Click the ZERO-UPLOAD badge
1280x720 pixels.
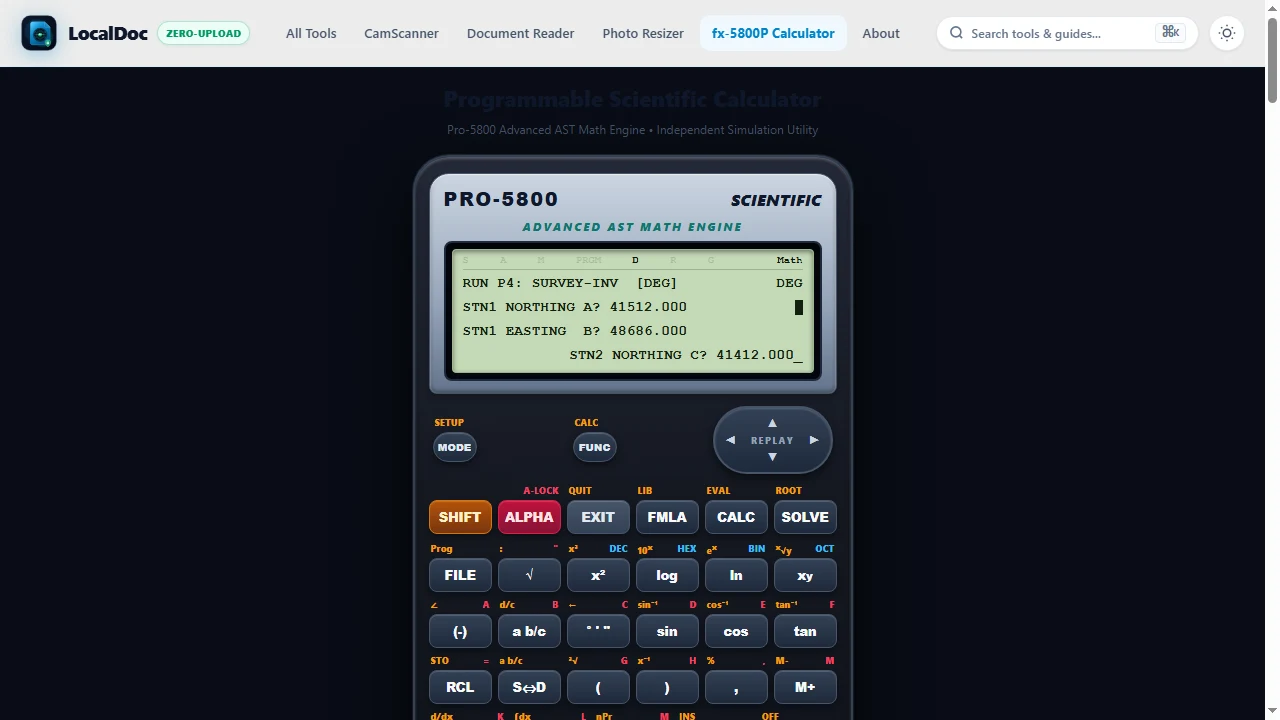pyautogui.click(x=204, y=33)
